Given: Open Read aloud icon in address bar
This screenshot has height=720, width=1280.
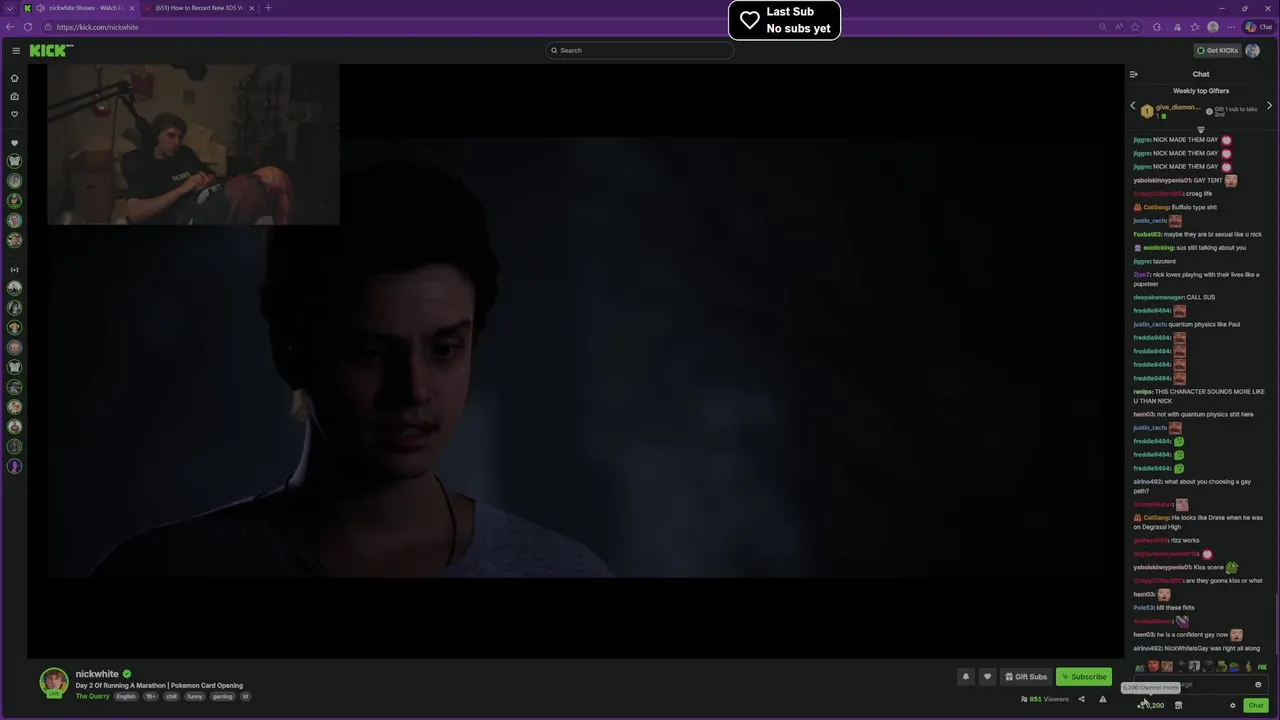Looking at the screenshot, I should tap(1118, 27).
